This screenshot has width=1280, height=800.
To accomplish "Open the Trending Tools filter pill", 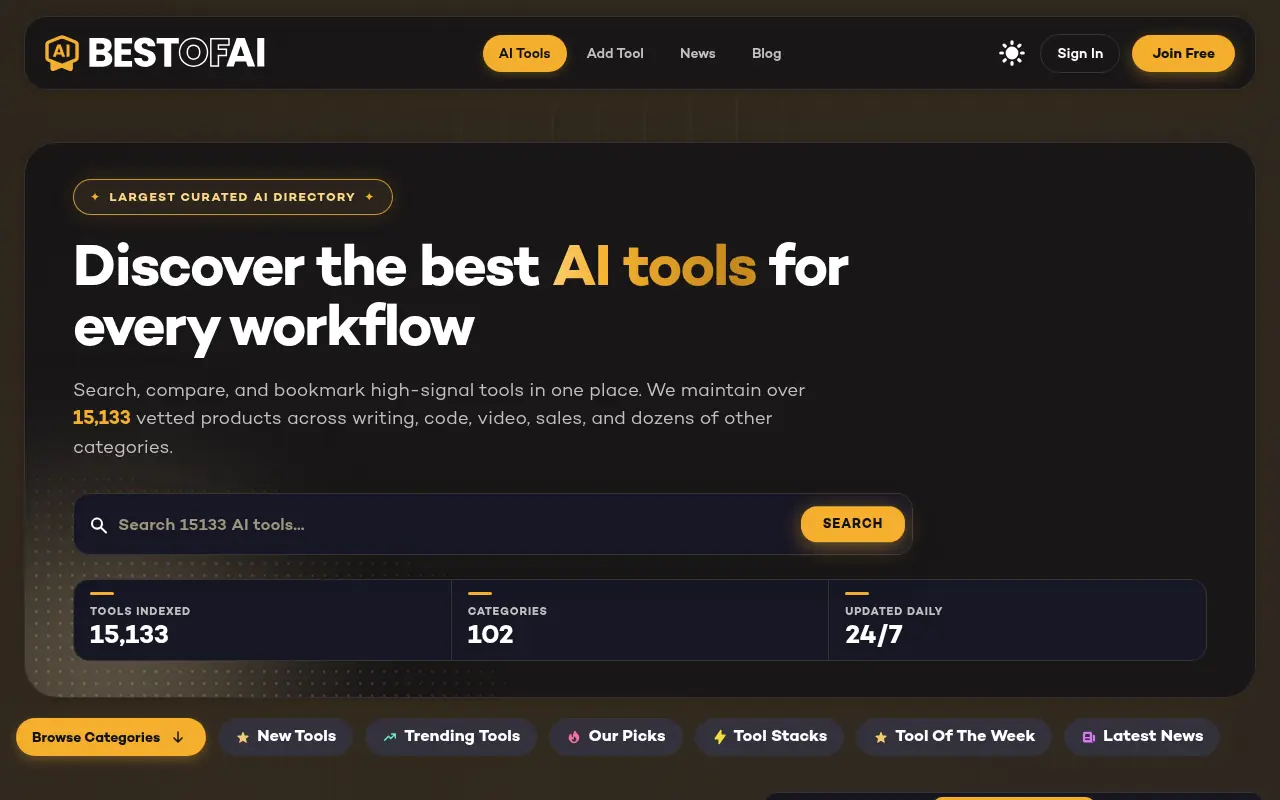I will [x=452, y=737].
